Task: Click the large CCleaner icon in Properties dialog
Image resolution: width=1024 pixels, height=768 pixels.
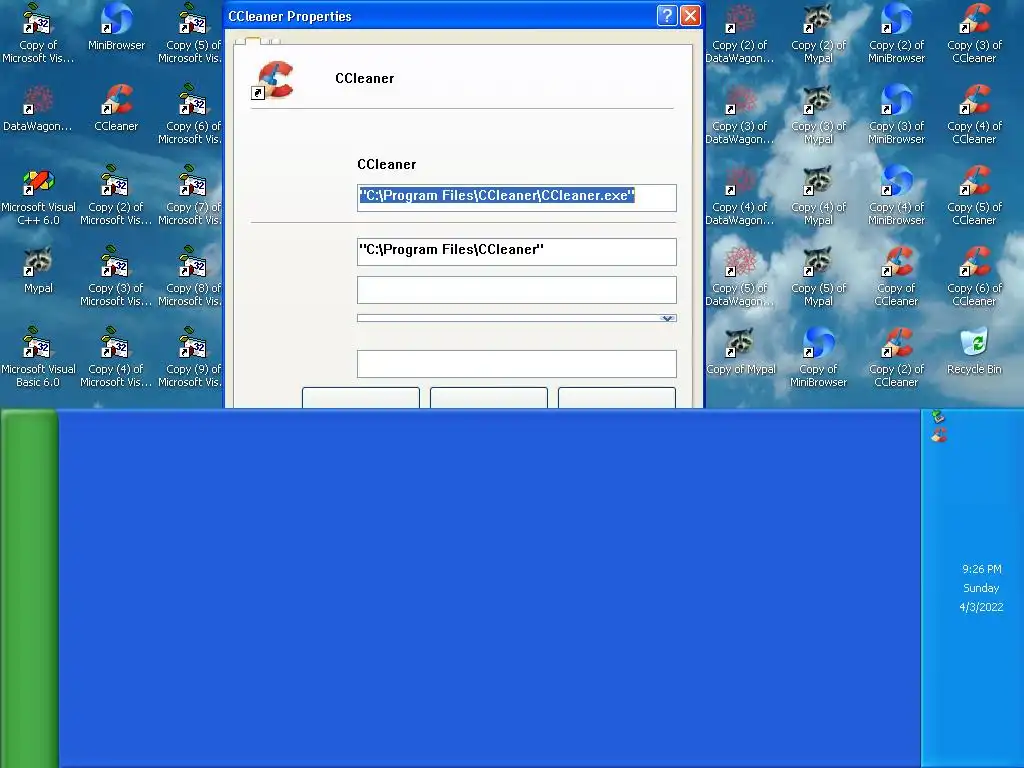Action: (x=273, y=80)
